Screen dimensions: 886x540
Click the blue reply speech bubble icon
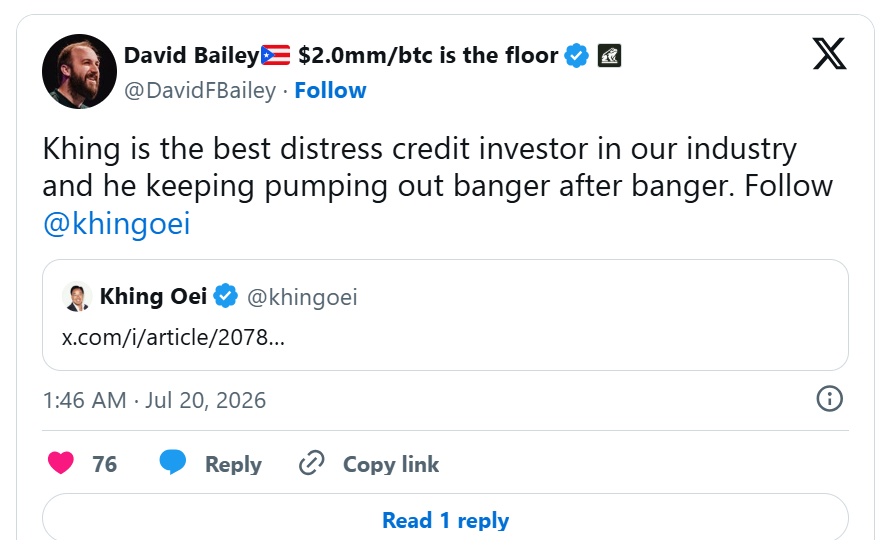click(x=172, y=462)
